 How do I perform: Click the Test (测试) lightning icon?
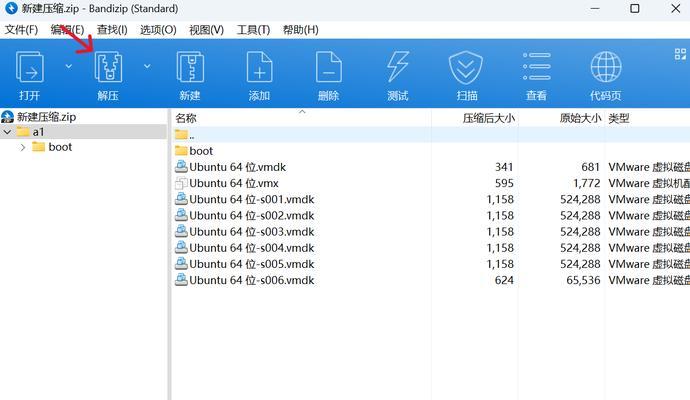398,67
